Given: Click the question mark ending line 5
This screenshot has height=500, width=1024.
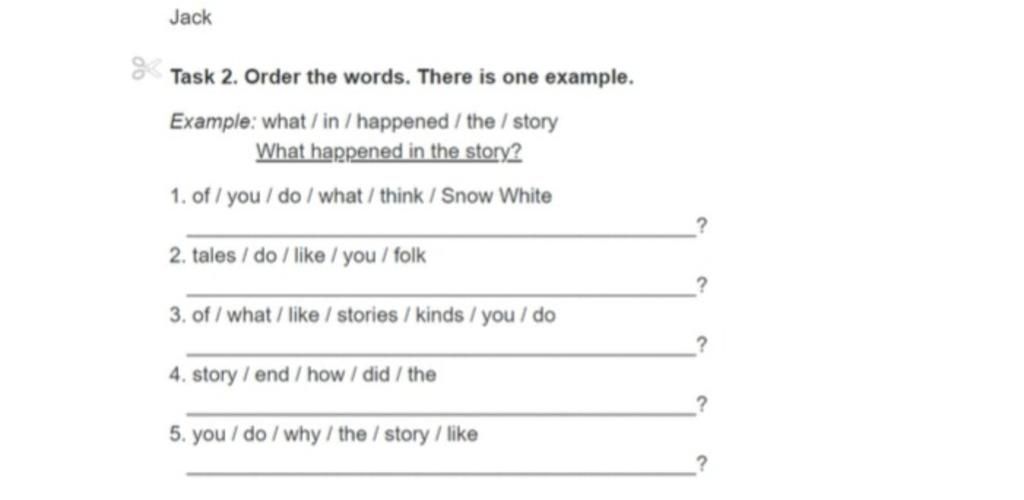Looking at the screenshot, I should pyautogui.click(x=701, y=464).
